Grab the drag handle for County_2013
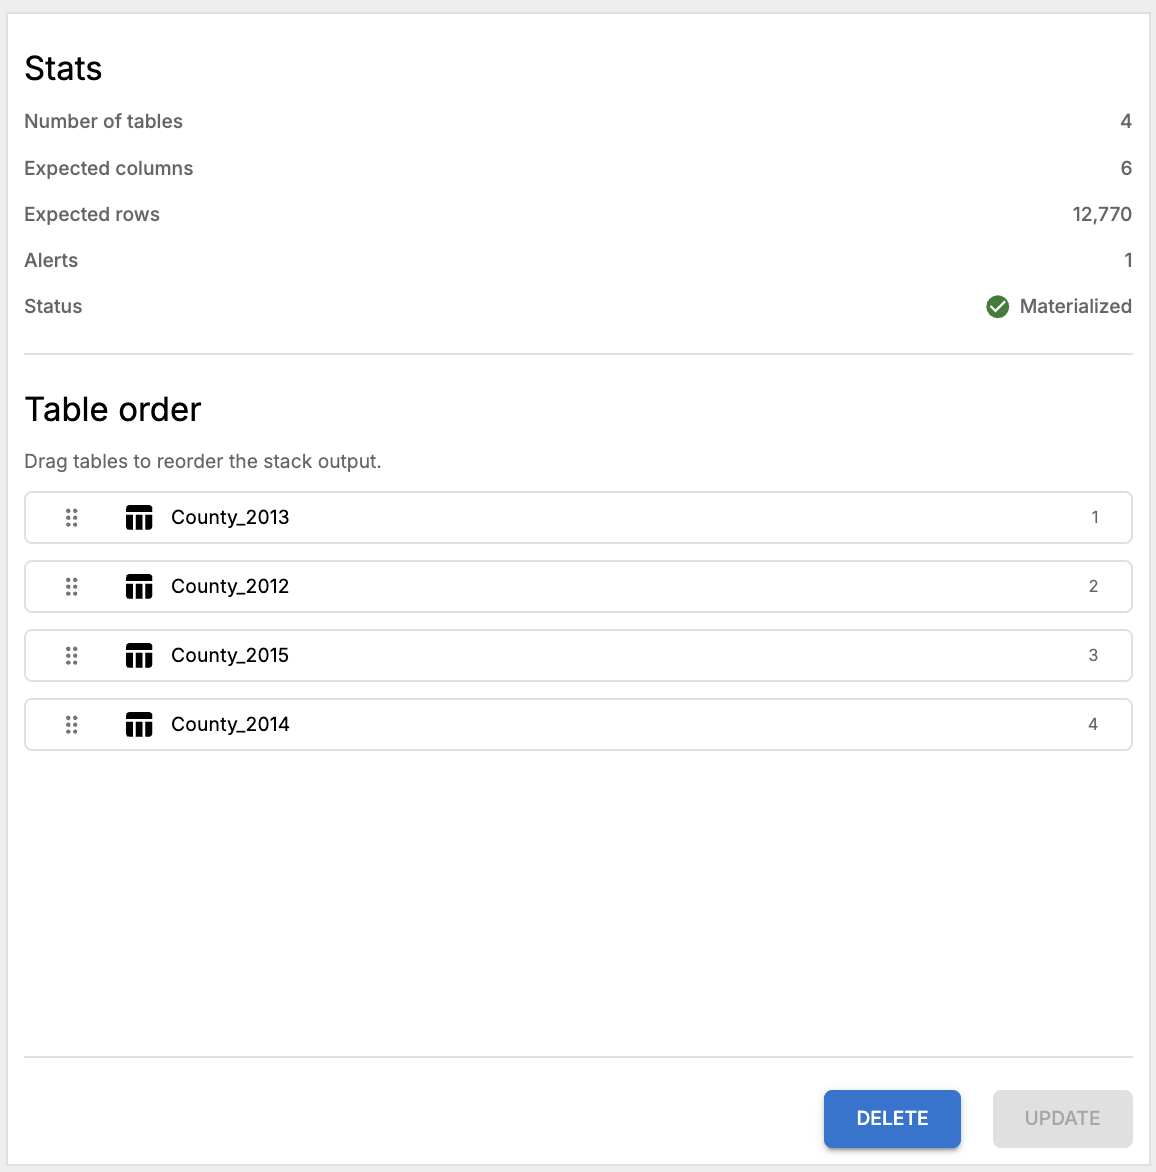Image resolution: width=1156 pixels, height=1172 pixels. coord(72,517)
